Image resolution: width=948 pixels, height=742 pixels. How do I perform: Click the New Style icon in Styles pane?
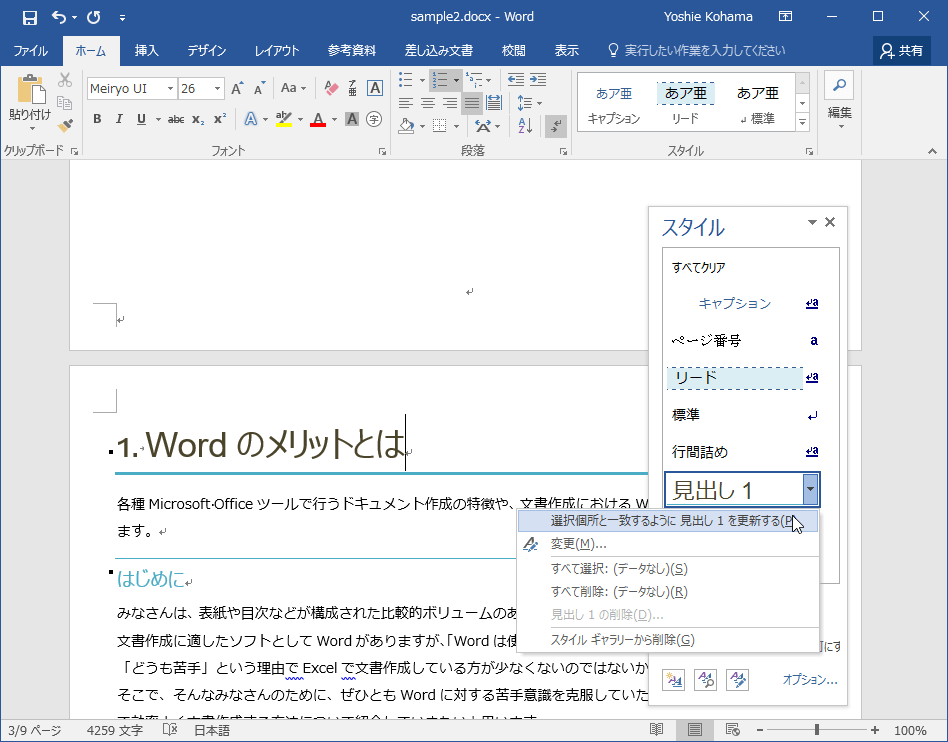(673, 680)
